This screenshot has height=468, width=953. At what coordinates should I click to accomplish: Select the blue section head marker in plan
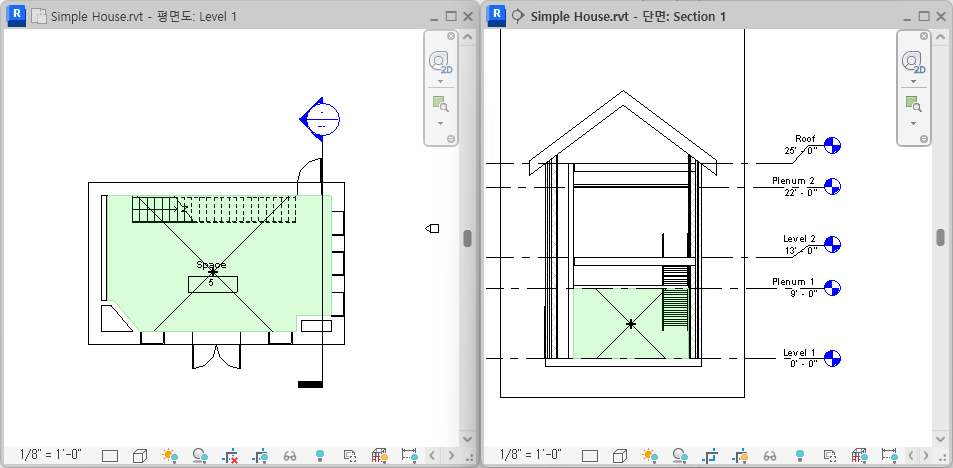[320, 119]
